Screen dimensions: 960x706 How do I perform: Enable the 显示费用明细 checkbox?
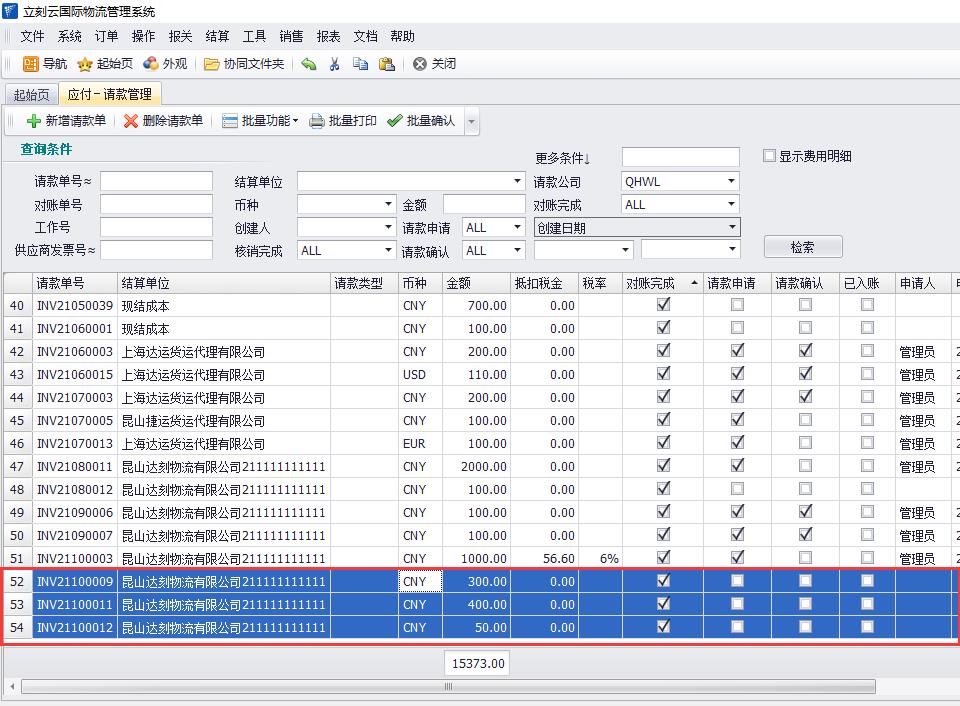[x=769, y=156]
